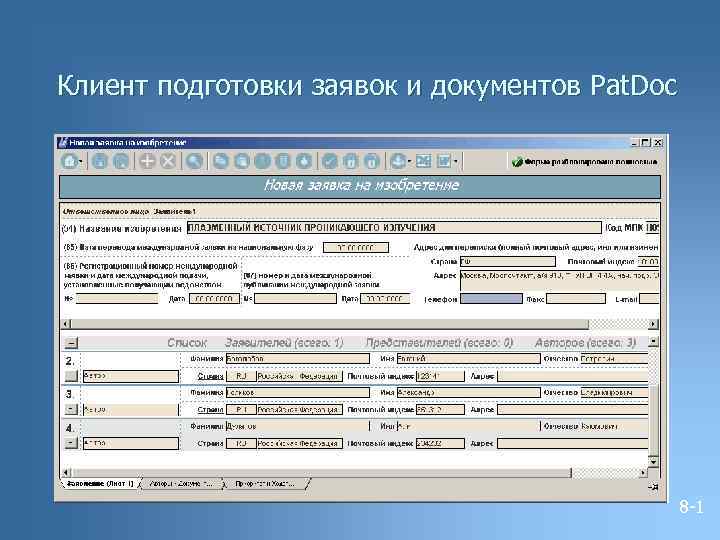This screenshot has height=540, width=720.
Task: Switch to the second bottom tab 'Авторы'
Action: 181,484
